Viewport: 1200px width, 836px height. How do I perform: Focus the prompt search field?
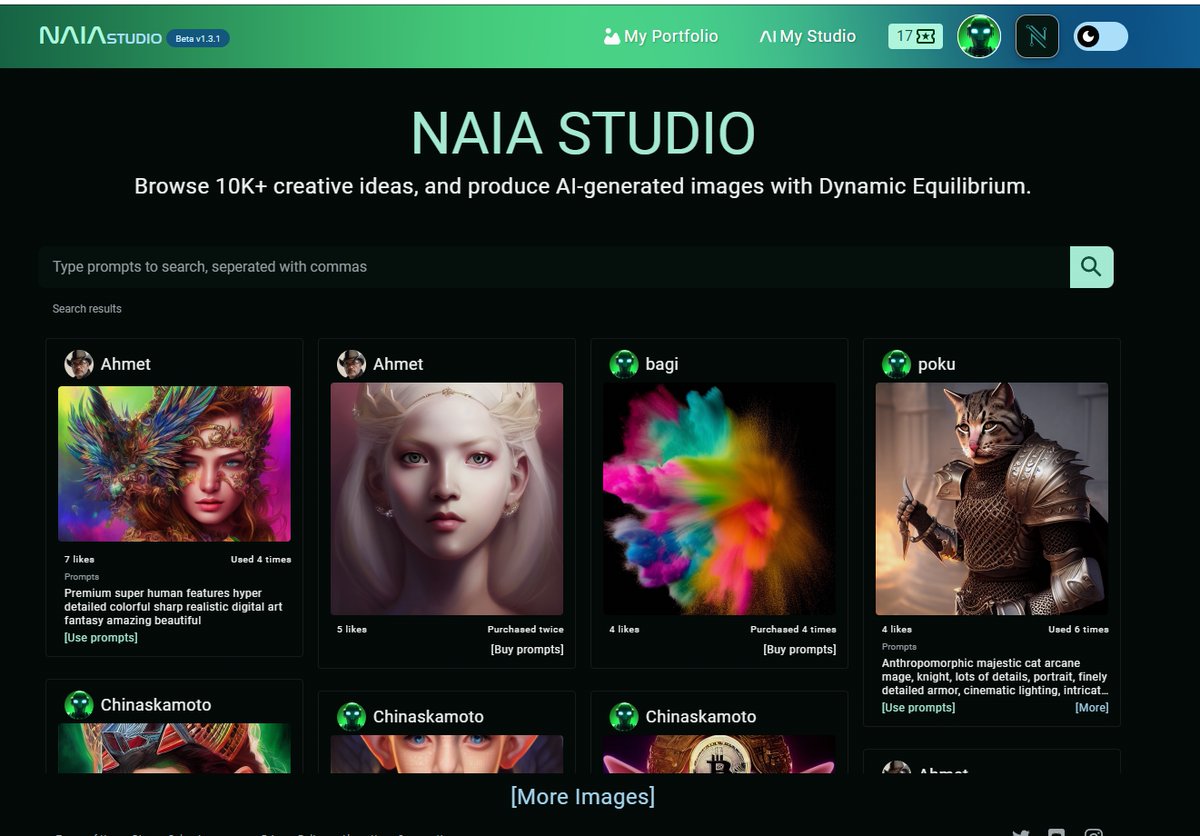click(554, 267)
